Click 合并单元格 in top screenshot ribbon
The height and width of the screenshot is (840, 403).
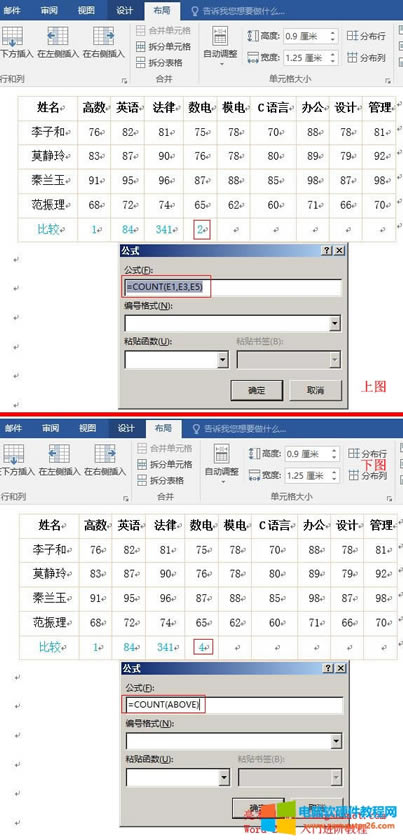point(163,31)
